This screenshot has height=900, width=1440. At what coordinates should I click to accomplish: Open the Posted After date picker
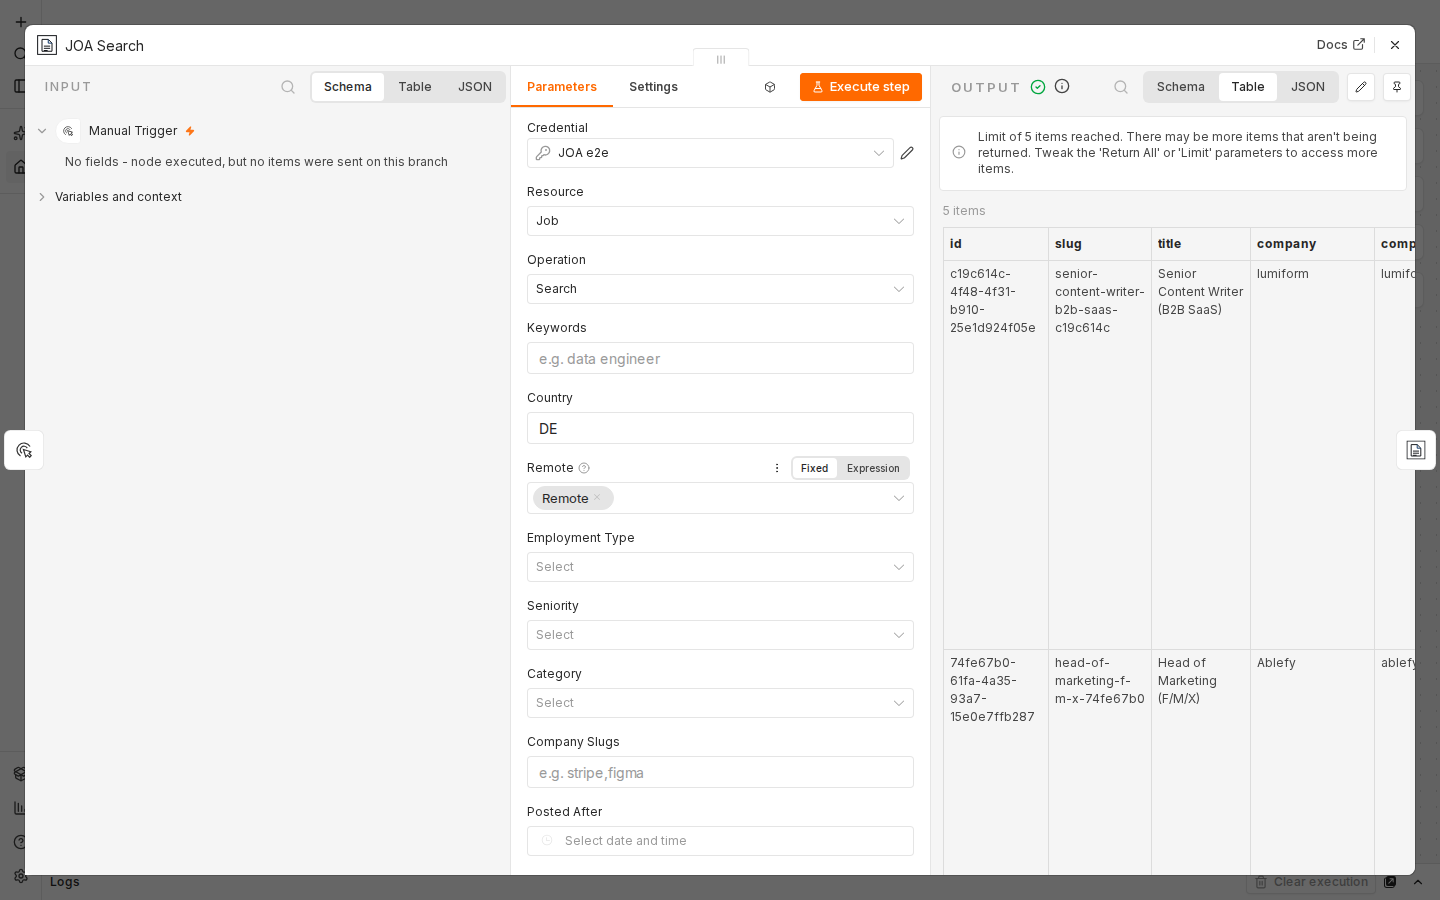coord(720,841)
